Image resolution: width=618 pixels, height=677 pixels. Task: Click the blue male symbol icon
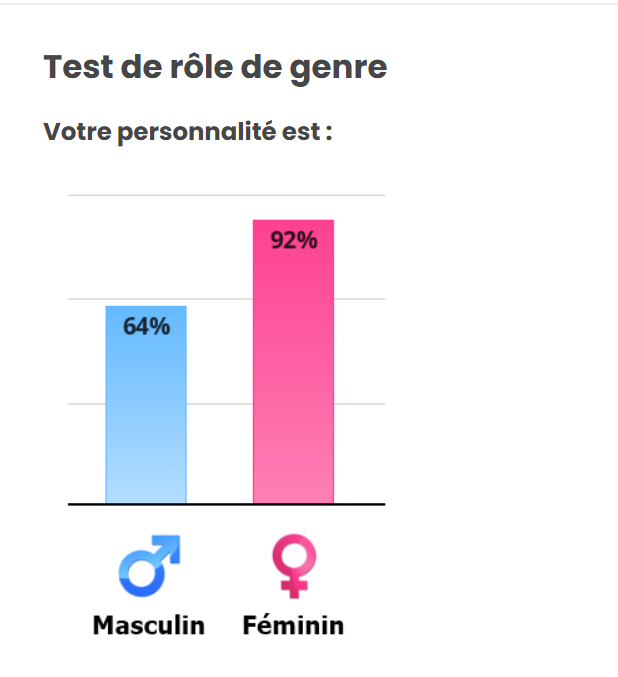pyautogui.click(x=149, y=566)
